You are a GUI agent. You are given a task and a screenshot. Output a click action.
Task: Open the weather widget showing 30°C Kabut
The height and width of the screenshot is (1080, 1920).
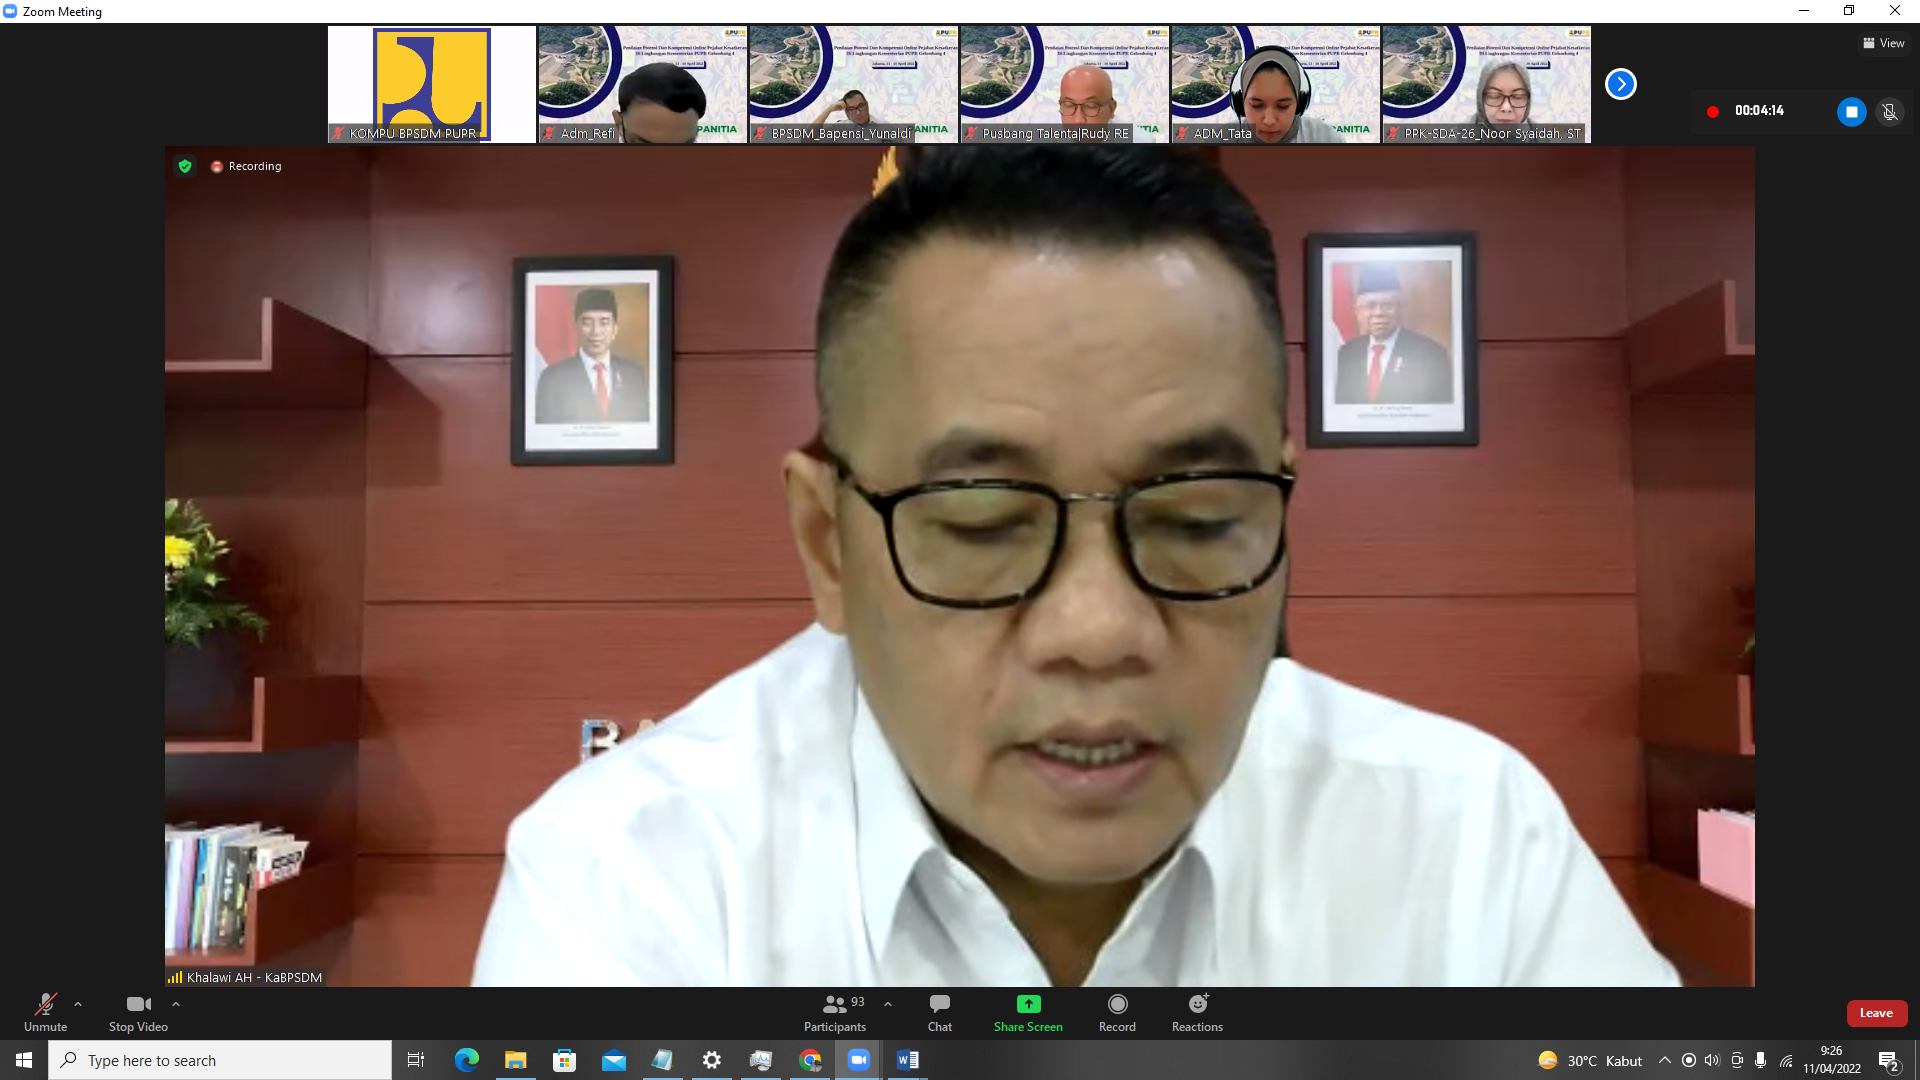point(1590,1060)
